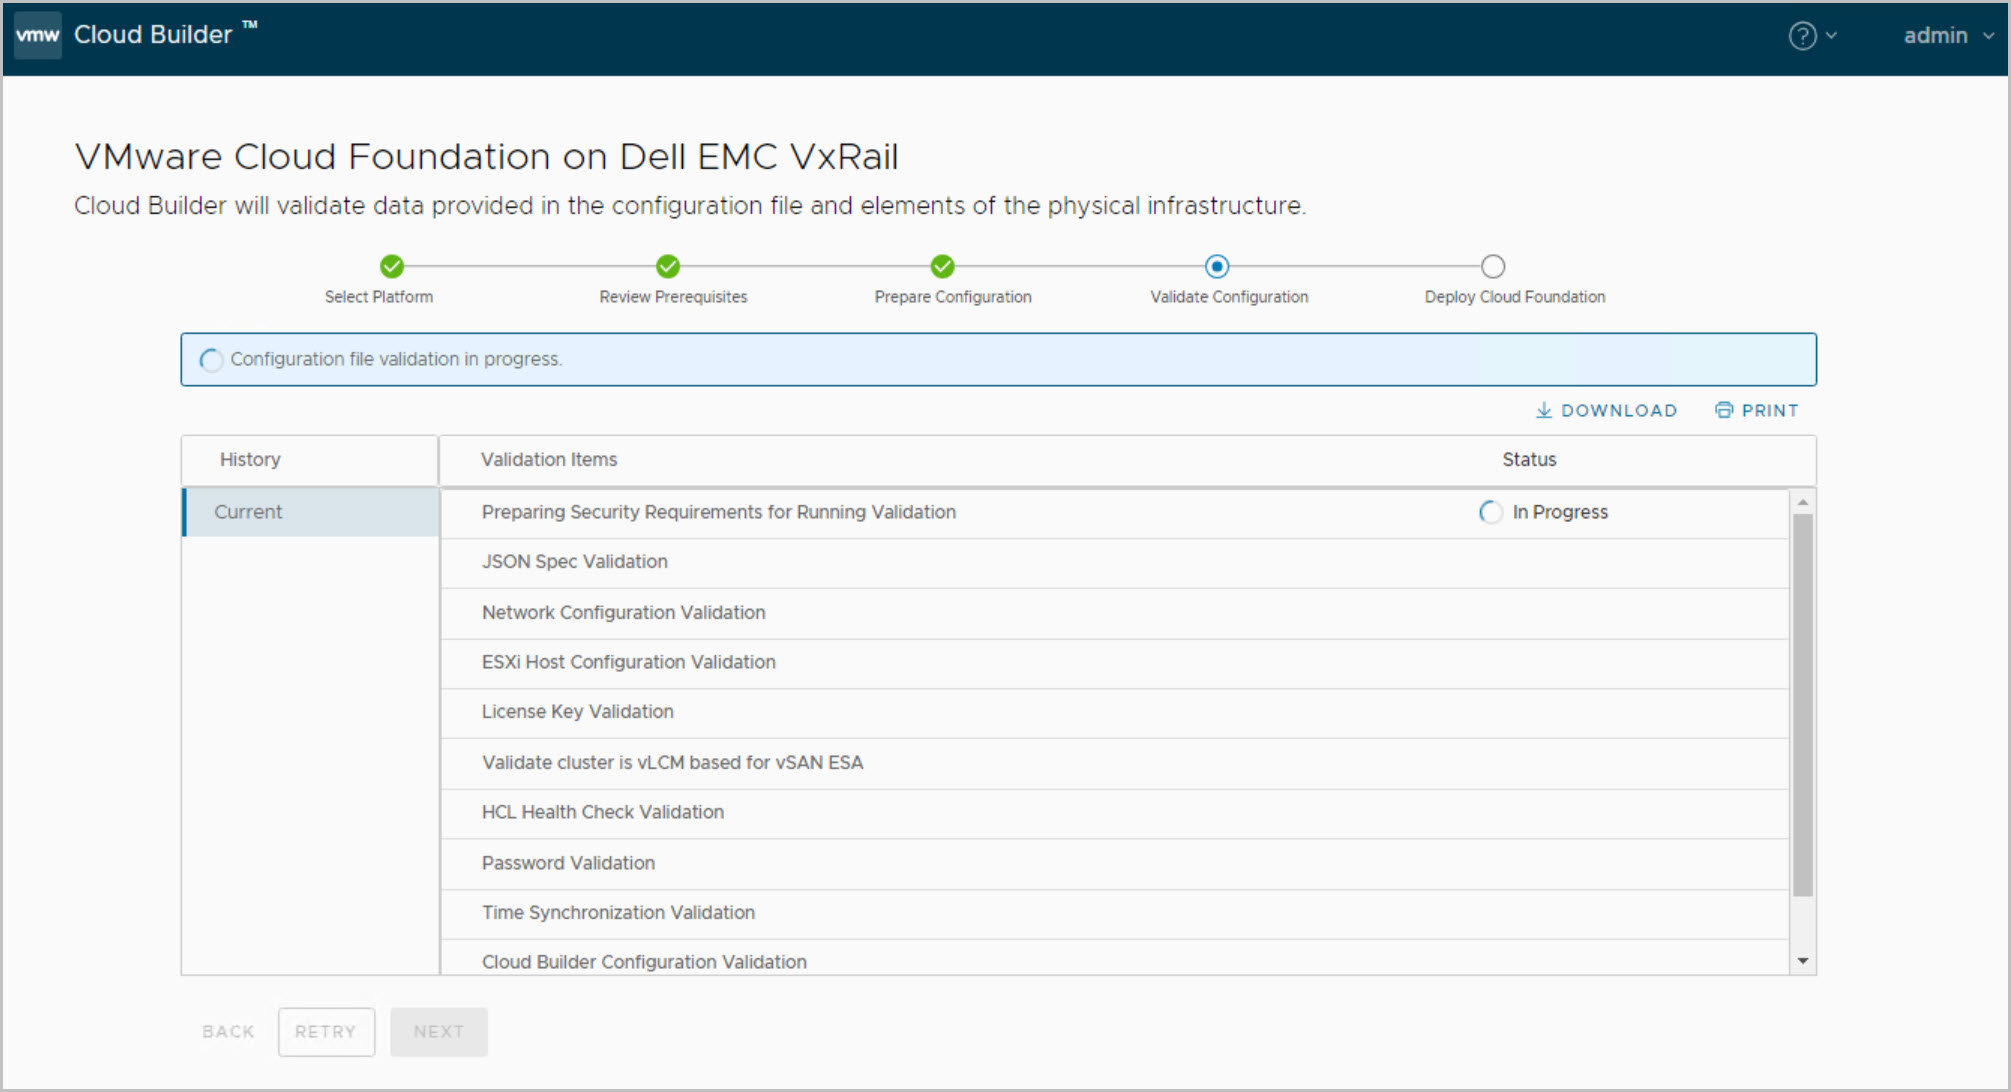
Task: Click the Select Platform green checkmark step
Action: point(392,266)
